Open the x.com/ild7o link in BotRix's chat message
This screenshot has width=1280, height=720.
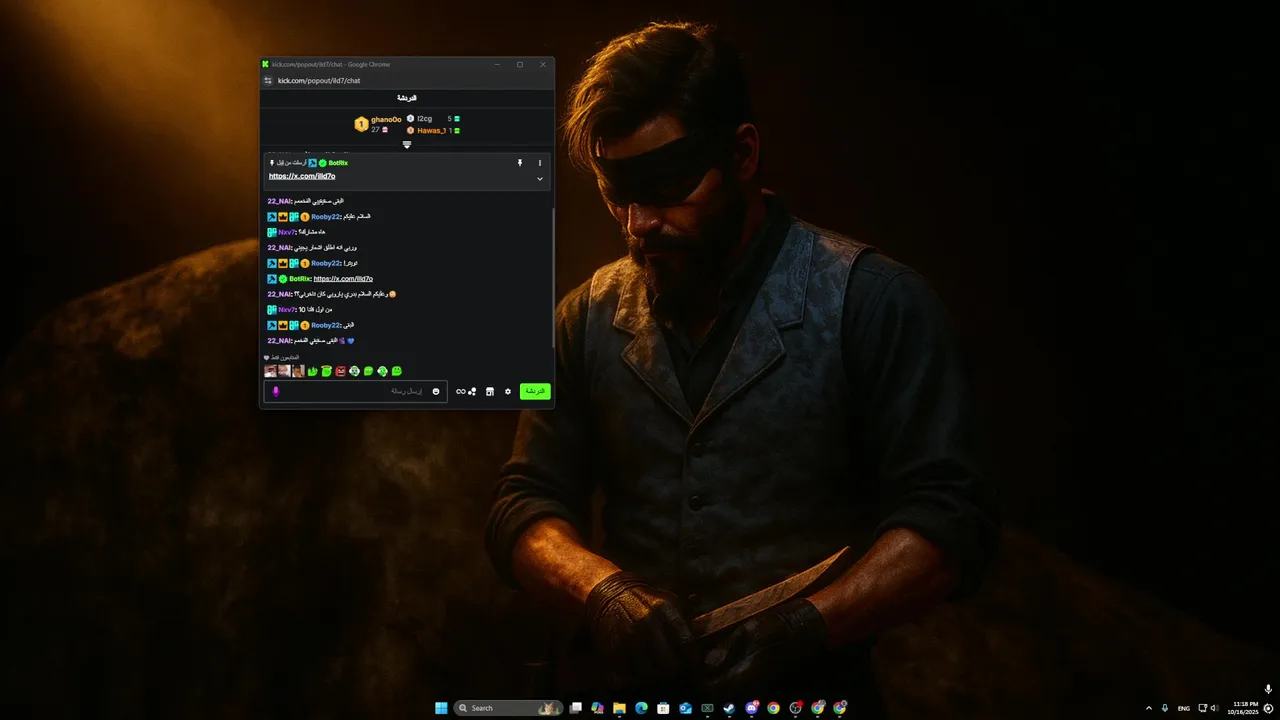coord(343,279)
